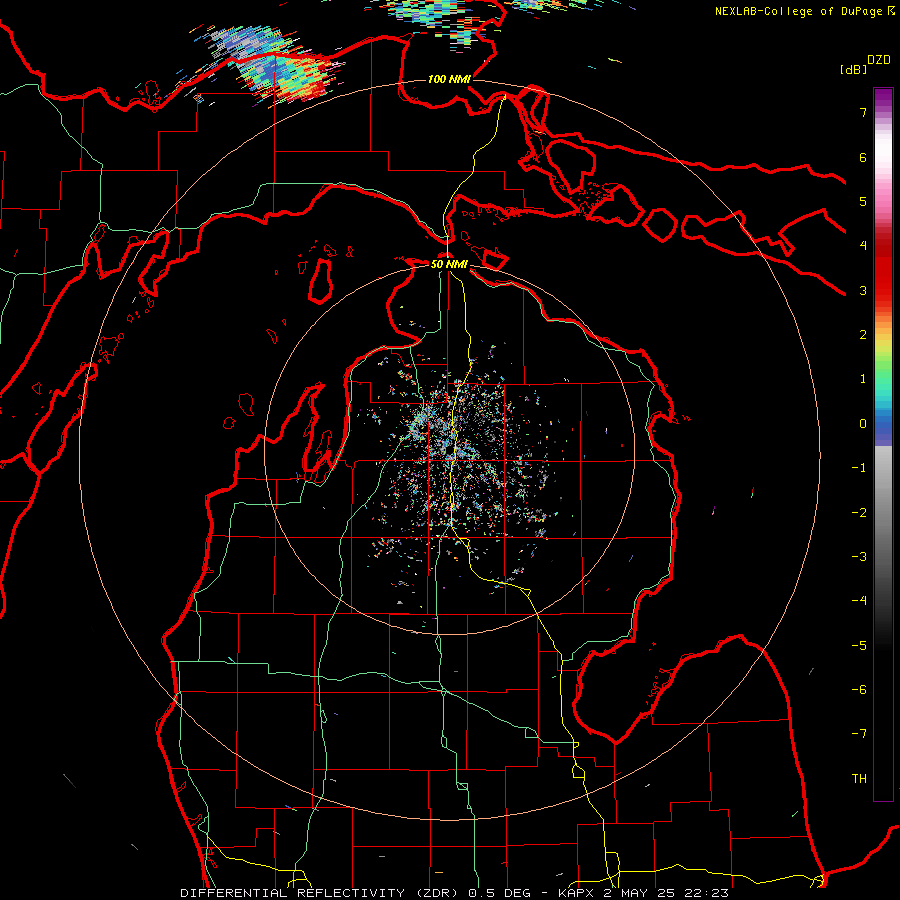Click the 6 value on color scale

[x=863, y=157]
